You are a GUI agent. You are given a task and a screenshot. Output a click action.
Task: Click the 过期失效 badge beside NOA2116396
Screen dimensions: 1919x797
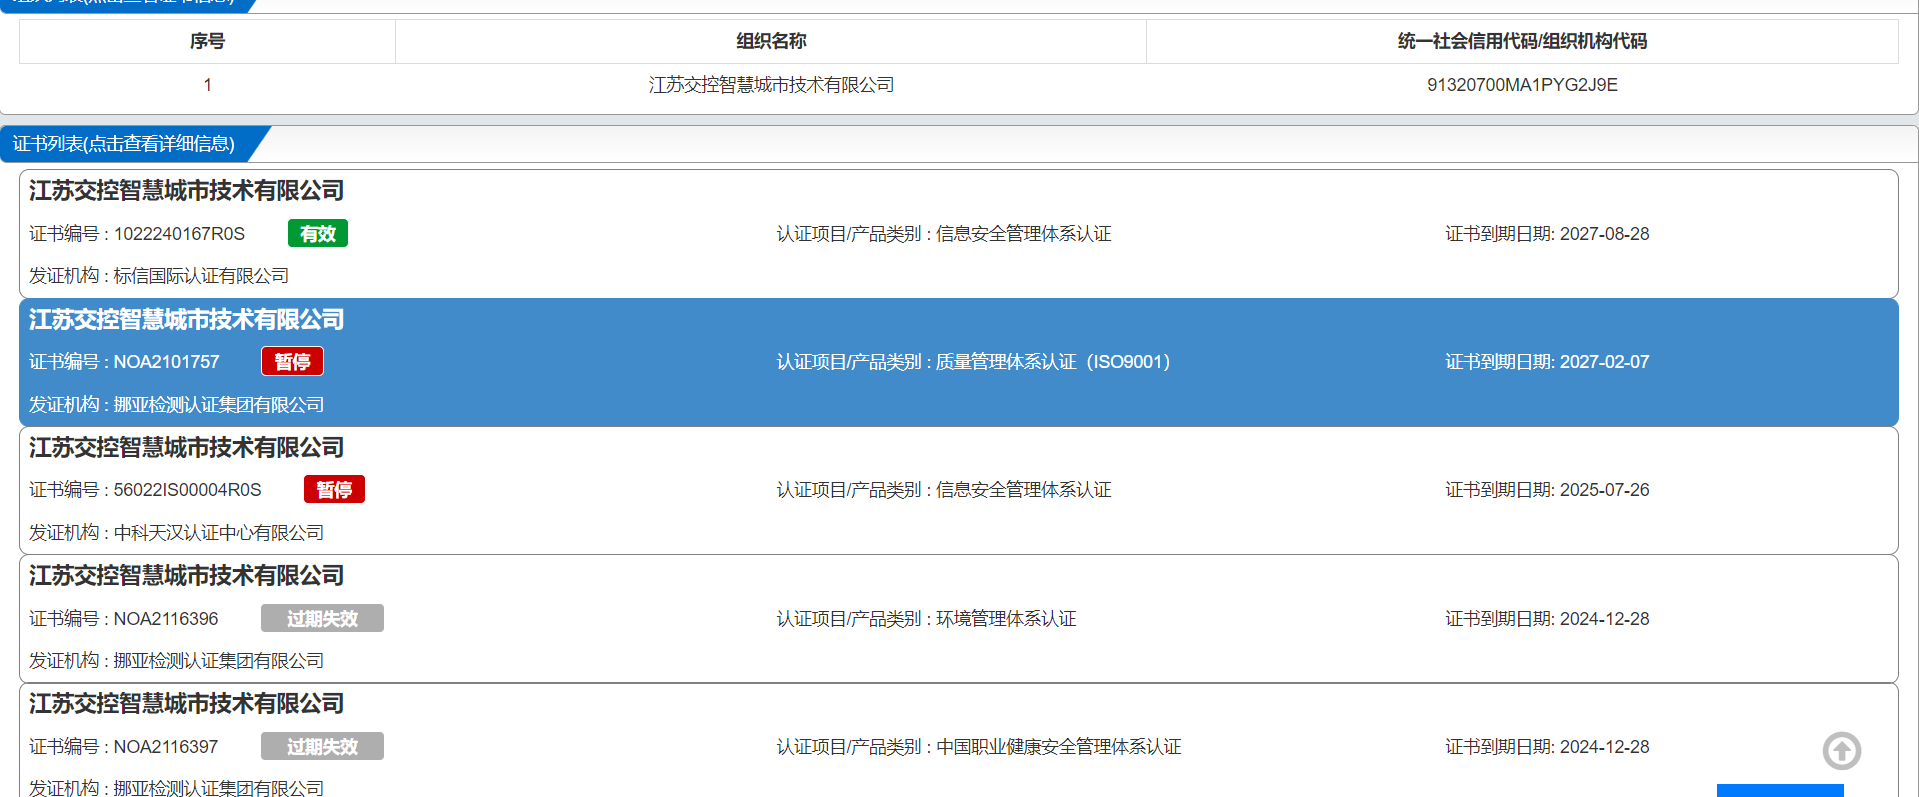click(x=322, y=618)
